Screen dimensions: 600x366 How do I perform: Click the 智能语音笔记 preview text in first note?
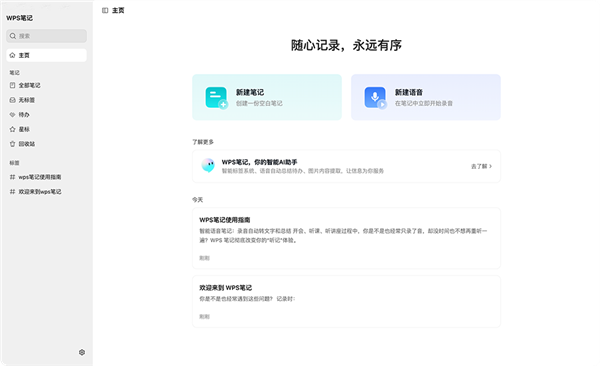343,235
